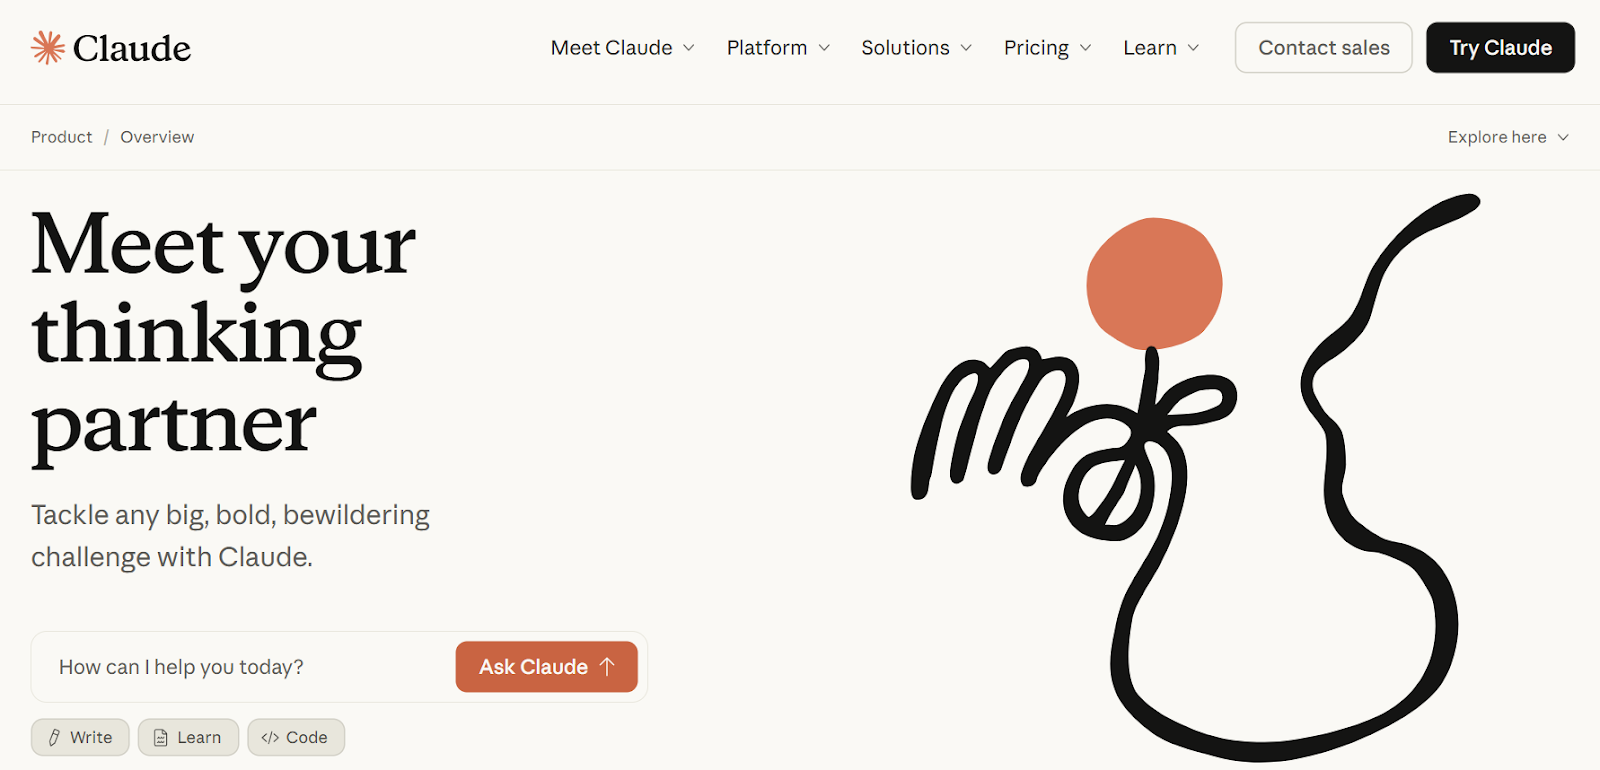This screenshot has width=1600, height=770.
Task: Click the Claude starburst logo icon
Action: [48, 47]
